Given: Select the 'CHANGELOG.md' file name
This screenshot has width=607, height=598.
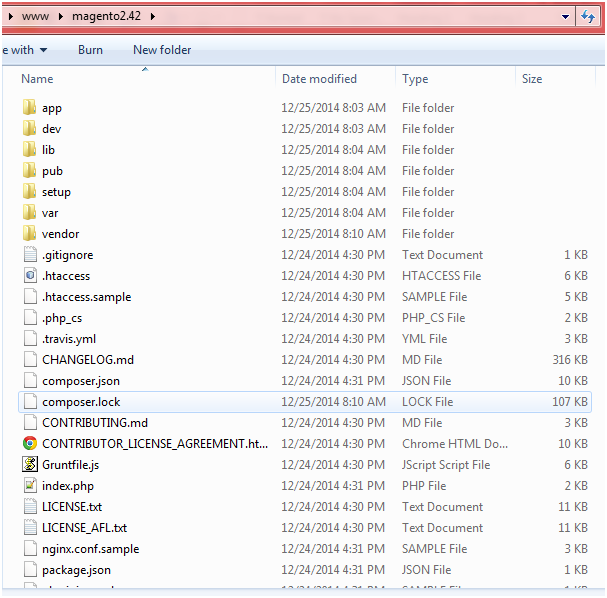Looking at the screenshot, I should [88, 360].
